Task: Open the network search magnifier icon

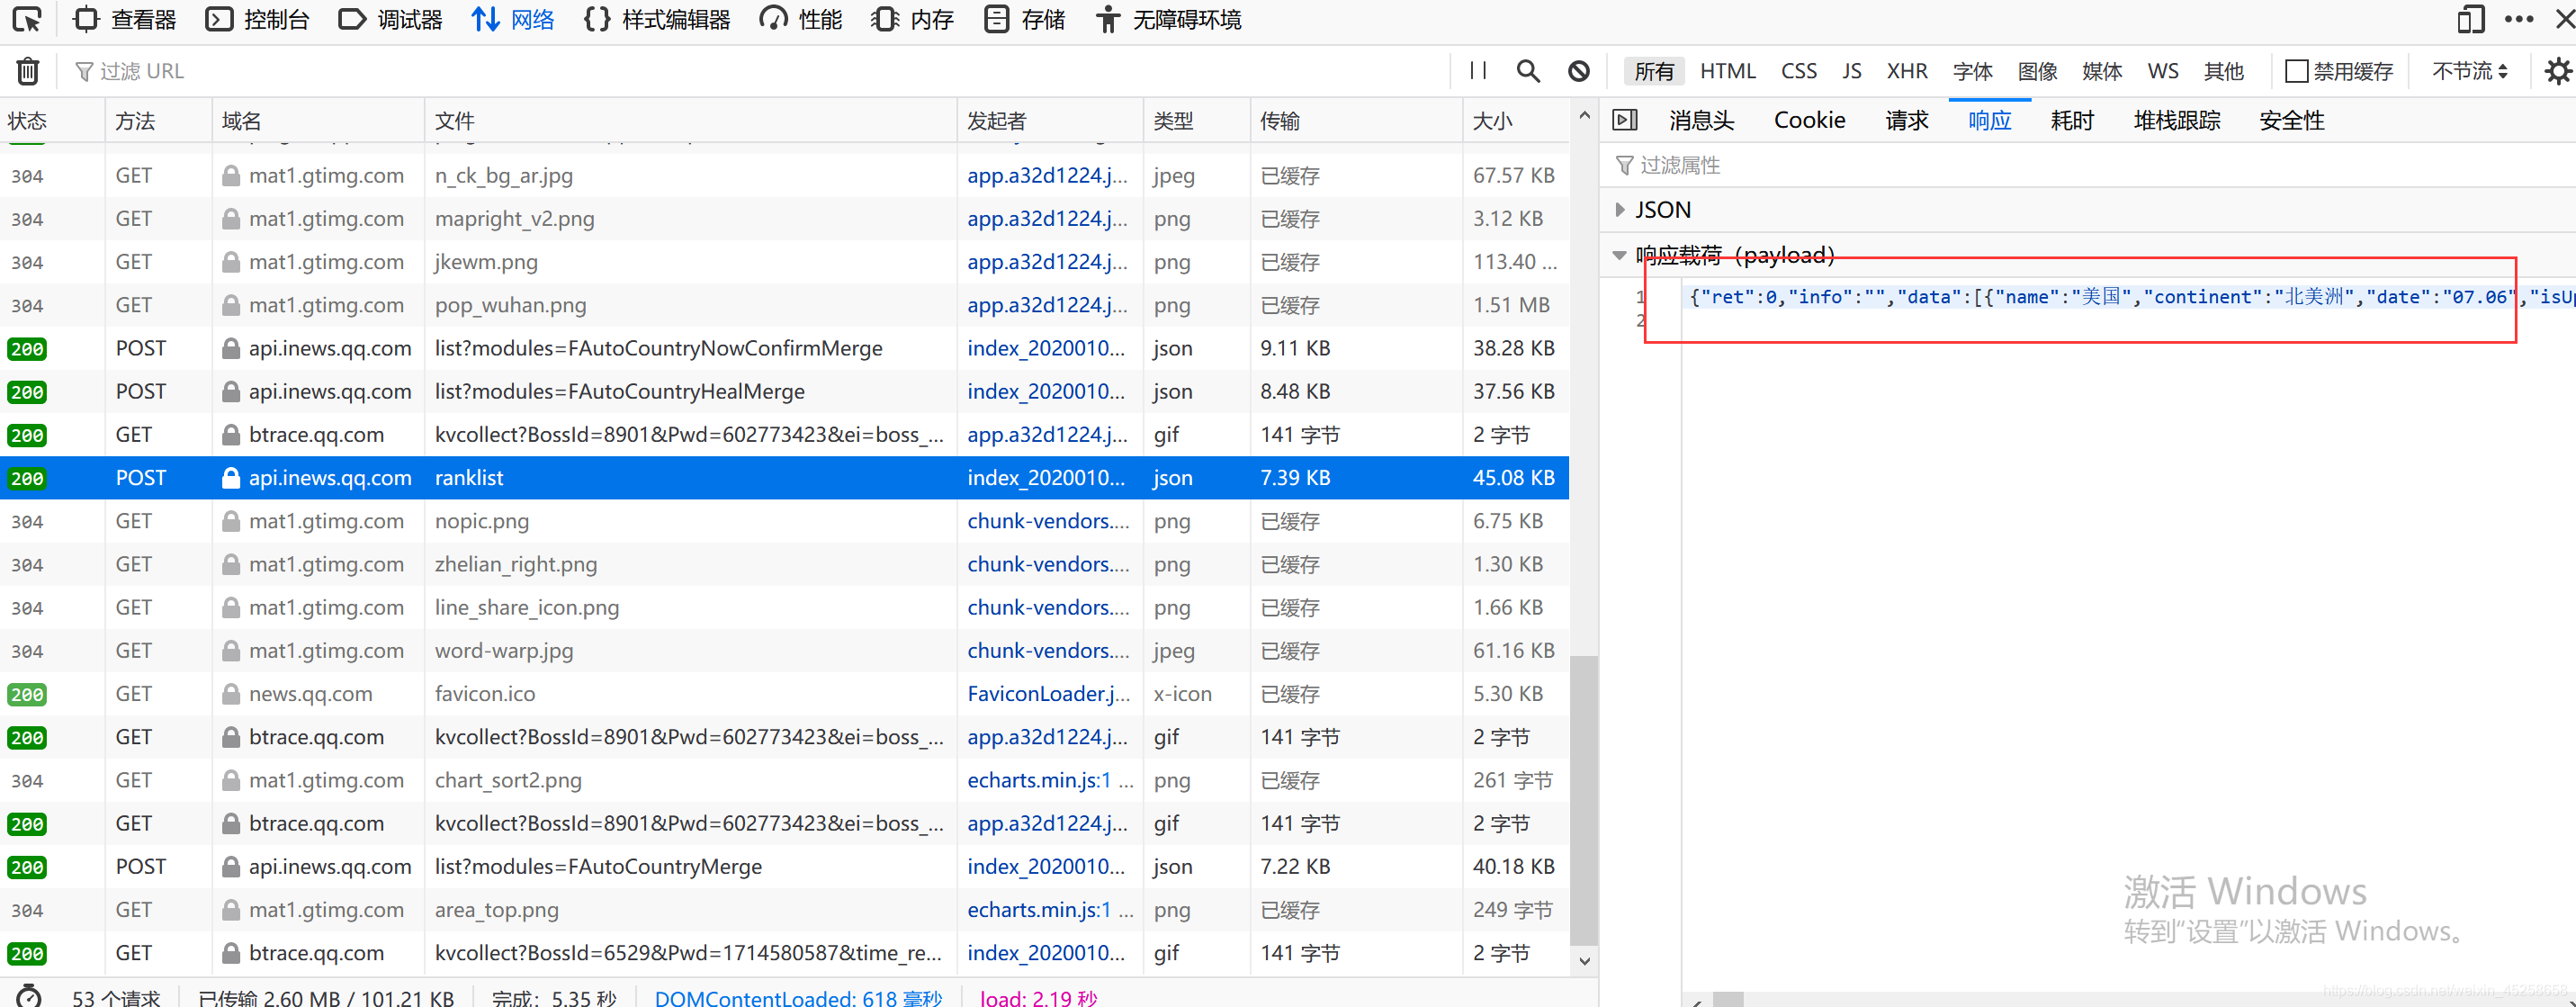Action: point(1527,71)
